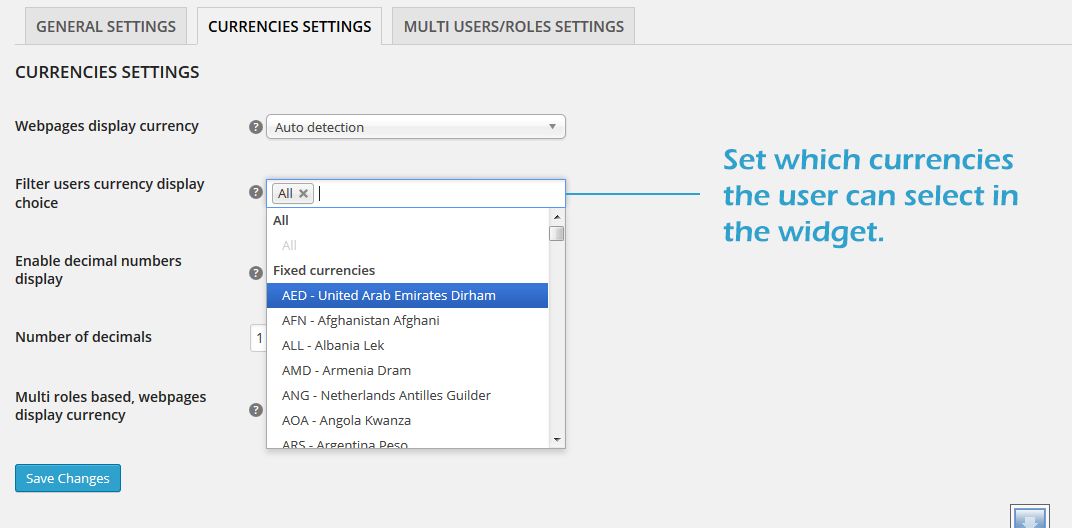The image size is (1072, 528).
Task: Click the dropdown list scroll up arrow
Action: (557, 217)
